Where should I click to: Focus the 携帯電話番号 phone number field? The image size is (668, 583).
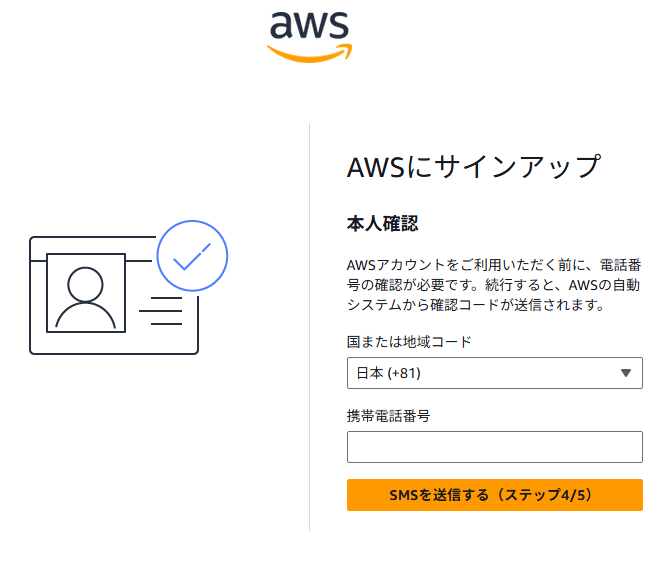tap(494, 447)
